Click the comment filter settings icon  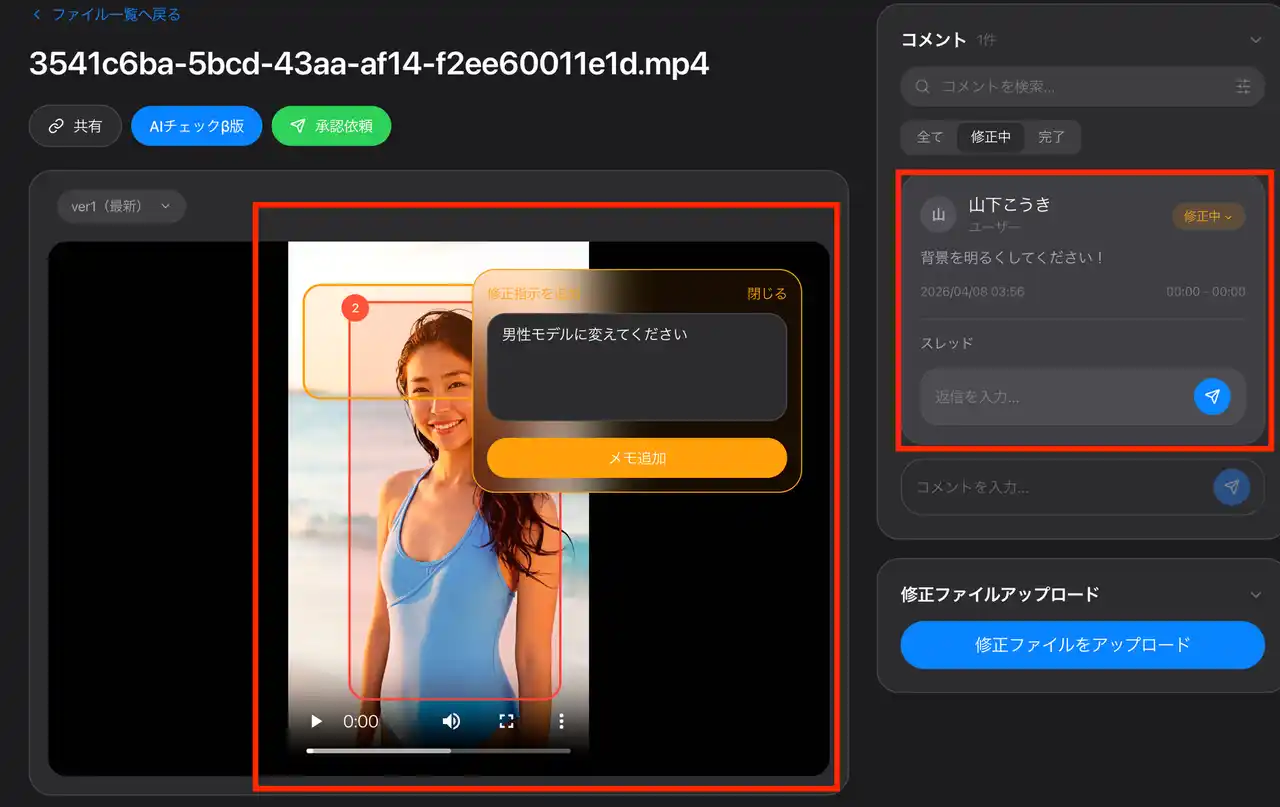[1243, 87]
